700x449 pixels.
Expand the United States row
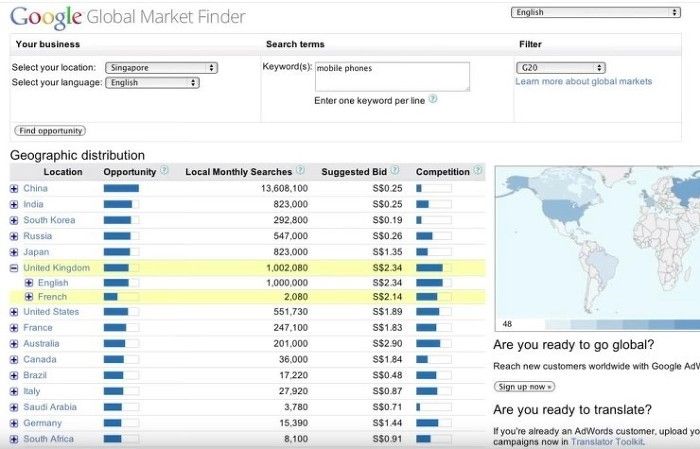[14, 312]
